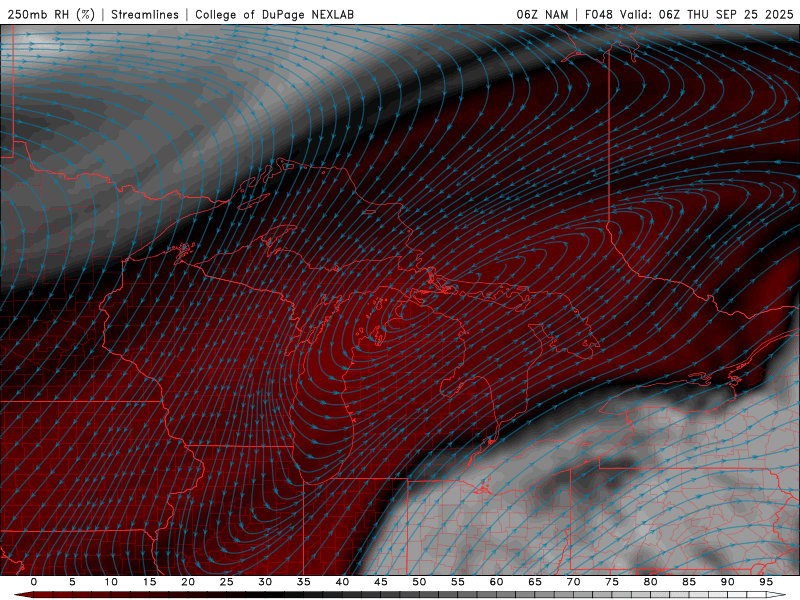
Task: Click the colorbar label "55"
Action: pyautogui.click(x=458, y=582)
